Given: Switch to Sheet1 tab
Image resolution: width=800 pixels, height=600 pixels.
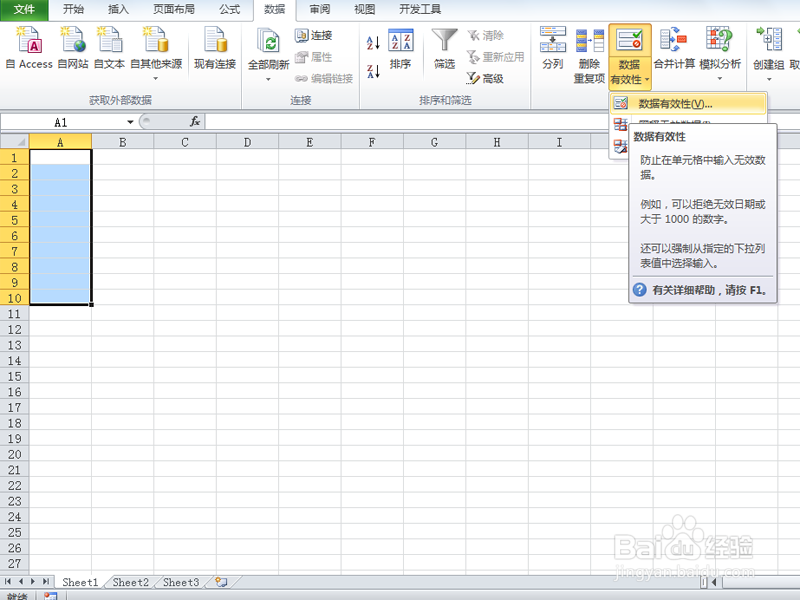Looking at the screenshot, I should [80, 582].
